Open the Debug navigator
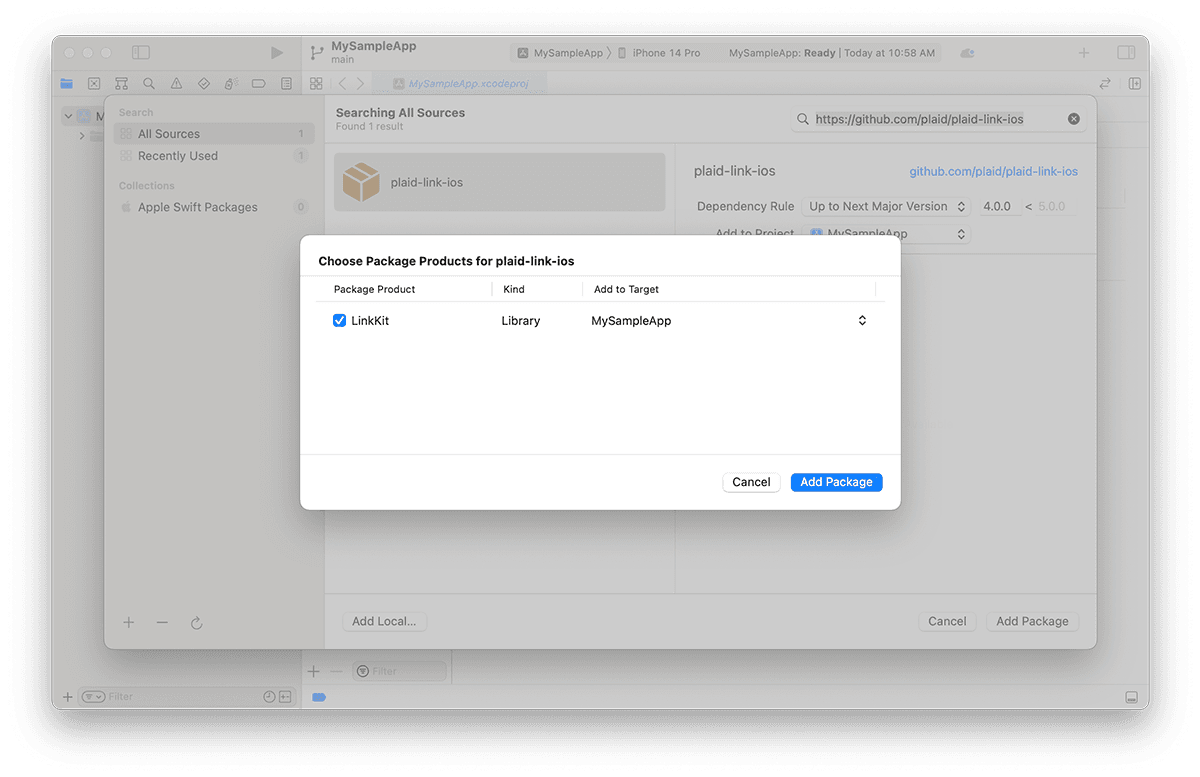The image size is (1200, 777). 231,84
